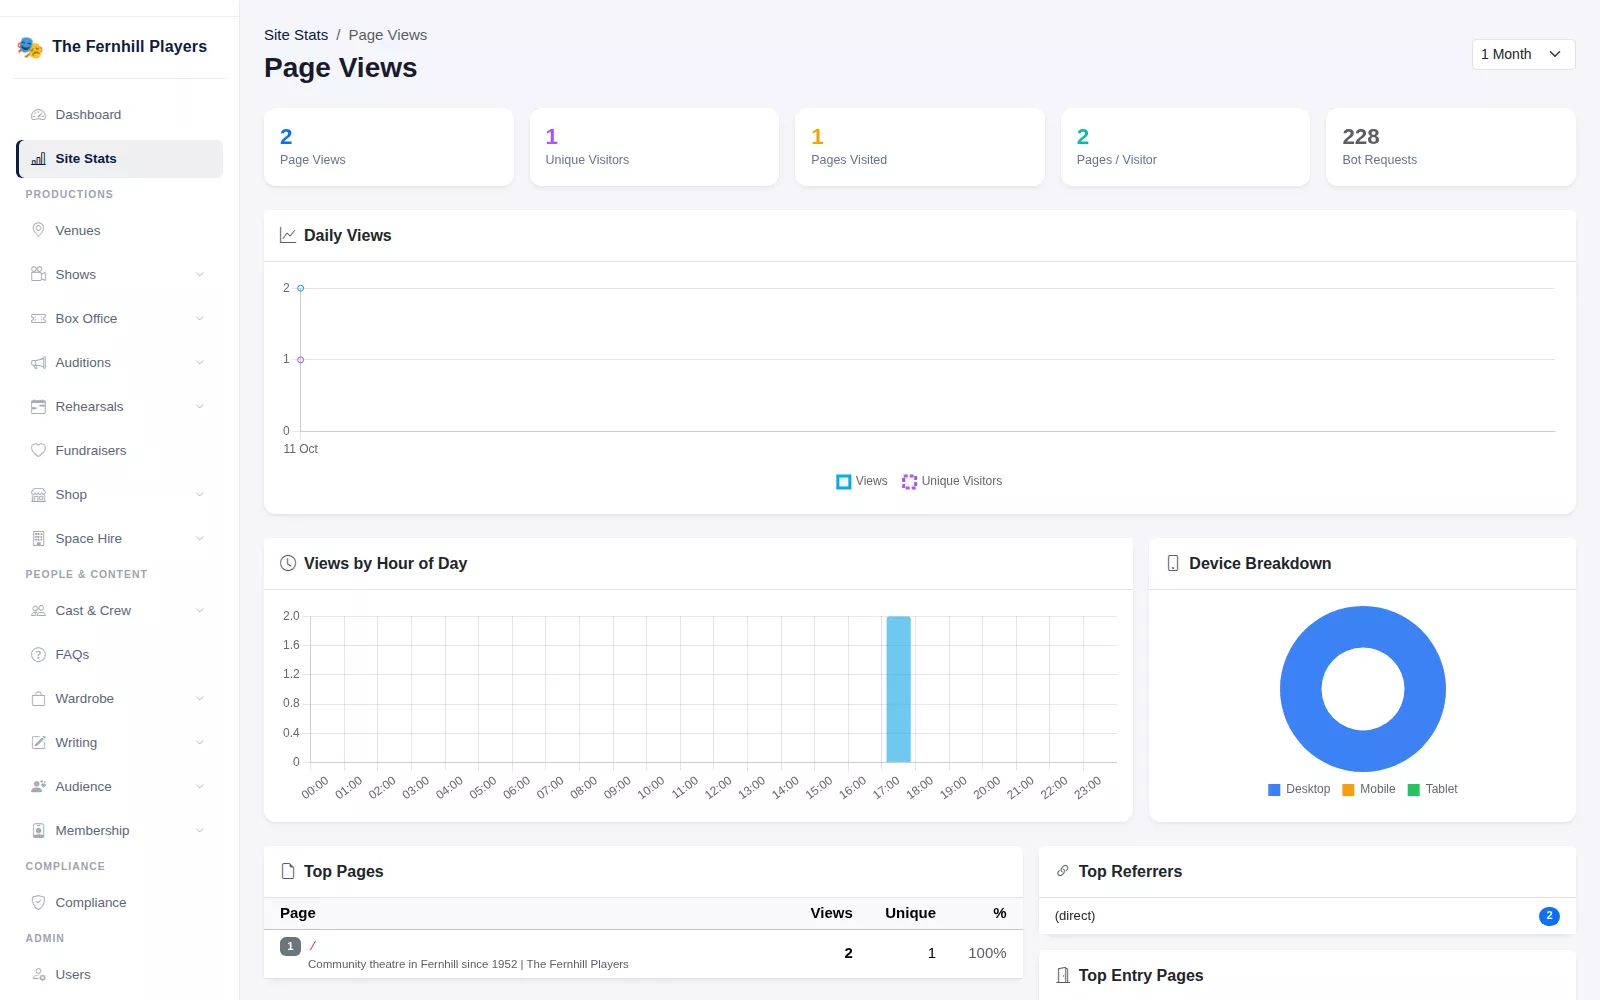Click the Compliance shield icon

coord(38,903)
